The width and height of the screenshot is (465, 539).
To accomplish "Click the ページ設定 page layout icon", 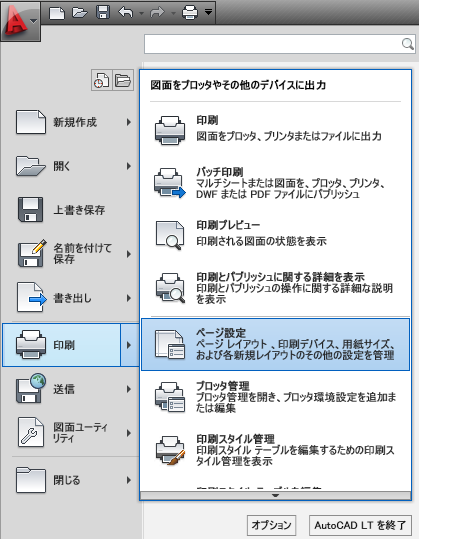I will (170, 344).
